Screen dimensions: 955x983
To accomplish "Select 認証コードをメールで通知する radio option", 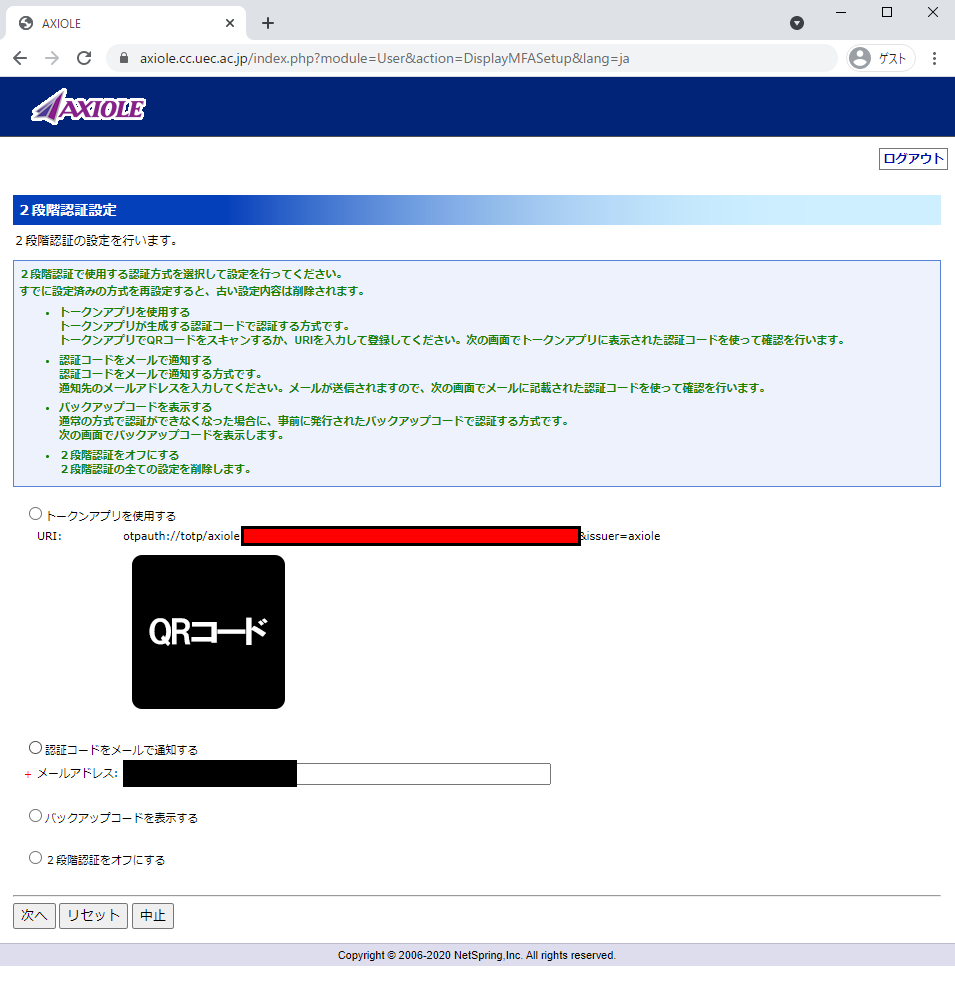I will pyautogui.click(x=36, y=748).
